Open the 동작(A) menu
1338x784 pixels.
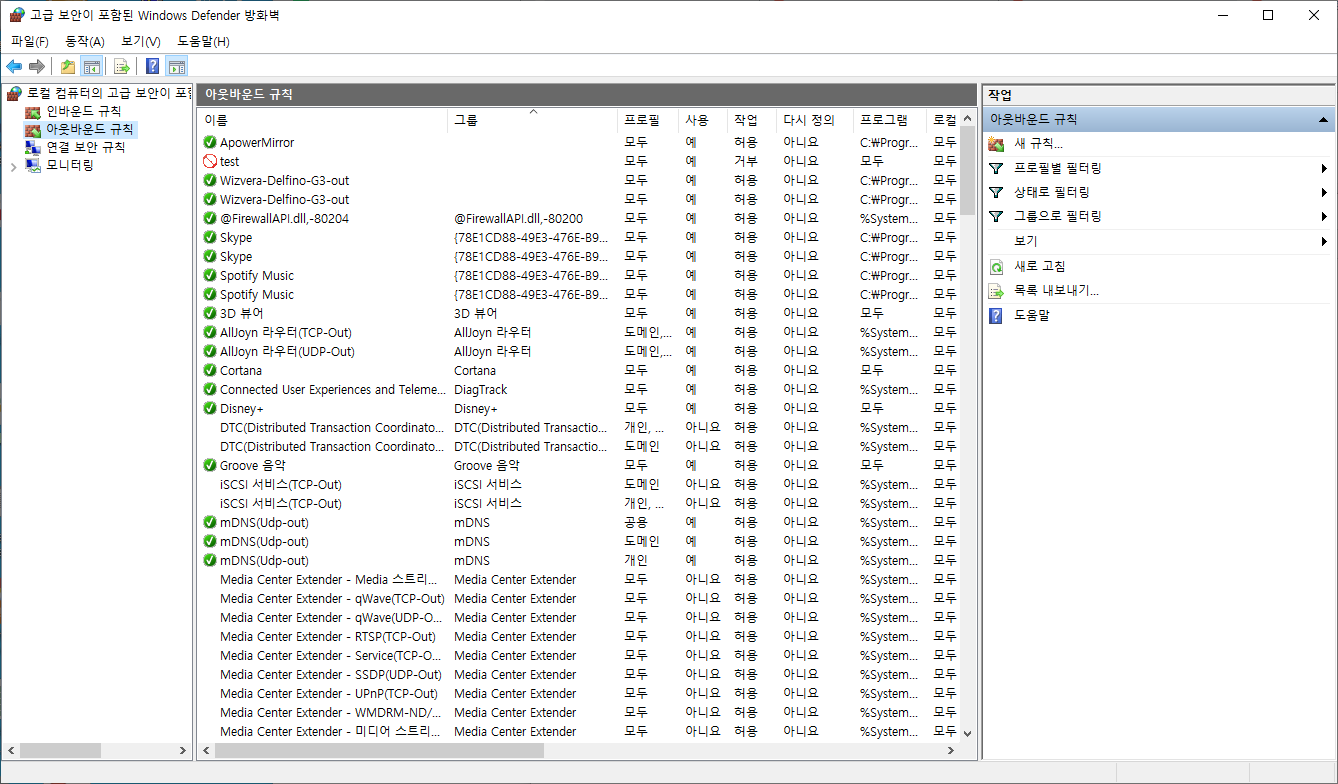(85, 41)
